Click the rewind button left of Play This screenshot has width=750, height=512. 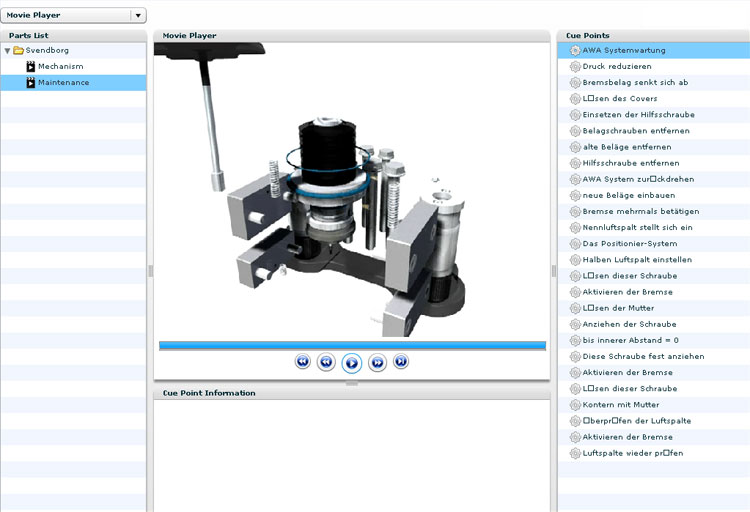coord(326,362)
